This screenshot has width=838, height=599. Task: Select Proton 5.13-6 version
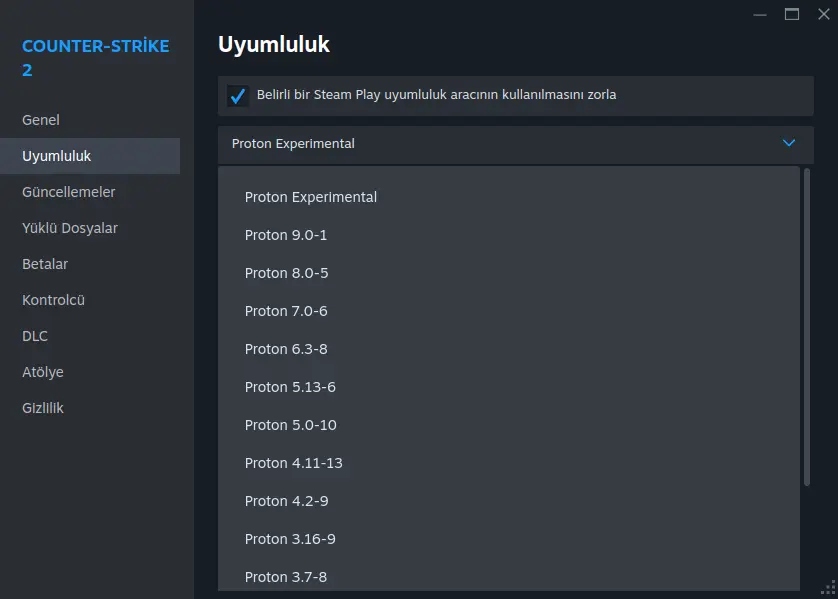(508, 387)
